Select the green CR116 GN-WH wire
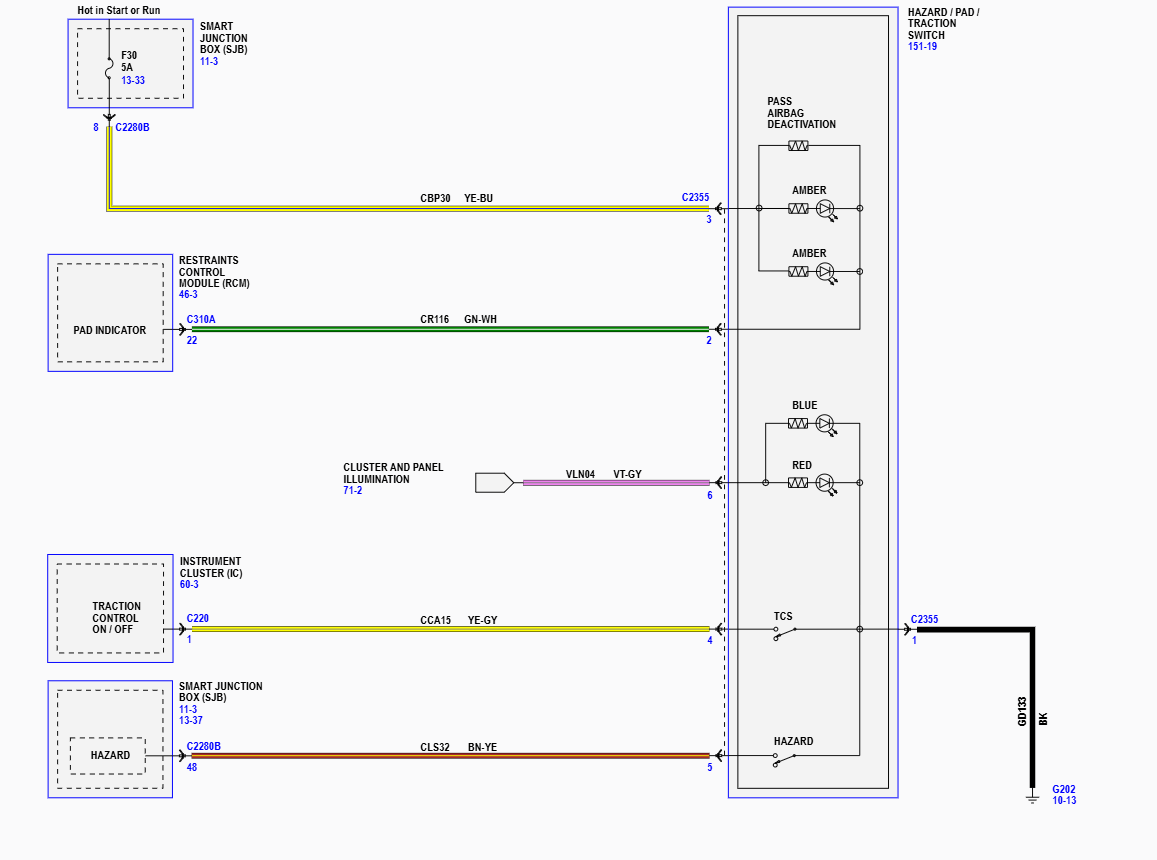Screen dimensions: 1157x860 click(x=450, y=329)
